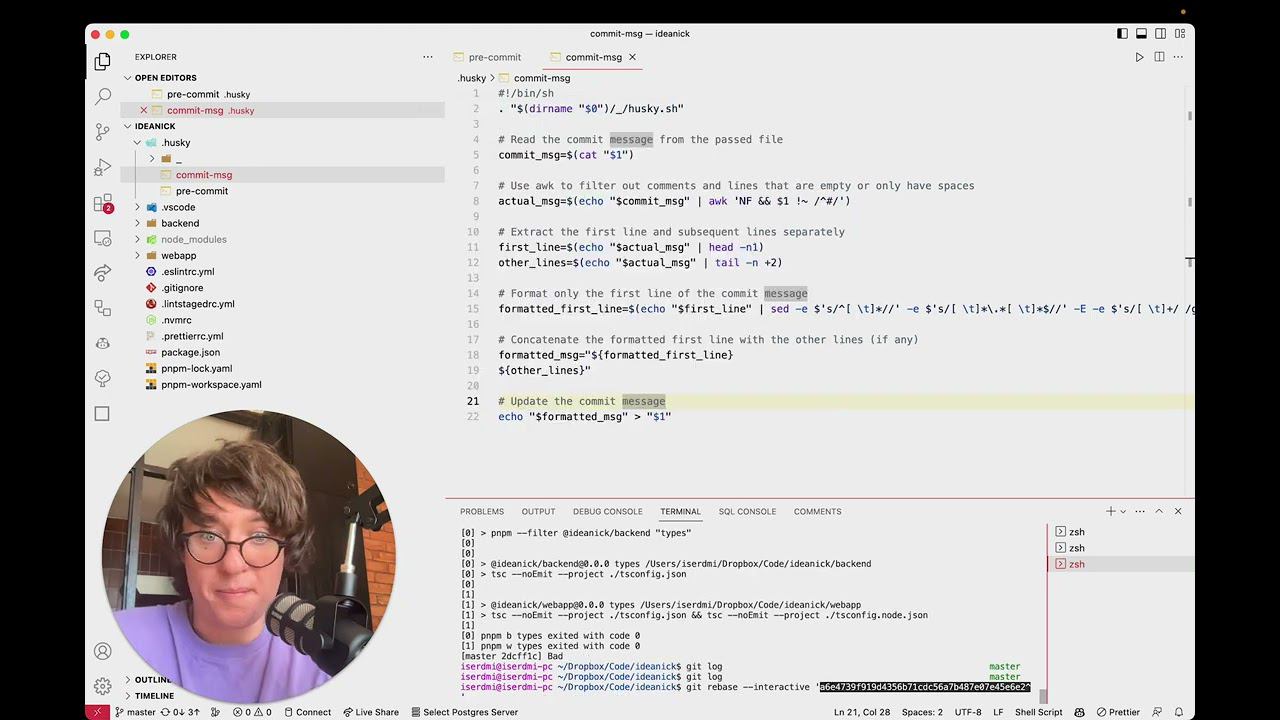Click the terminal panel scrollbar
The image size is (1280, 720).
pos(1041,696)
